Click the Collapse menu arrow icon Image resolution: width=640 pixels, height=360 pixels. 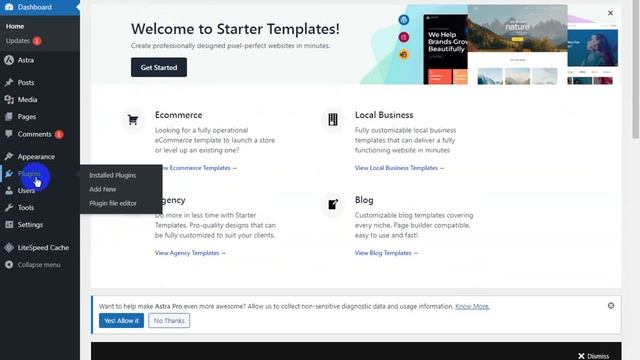tap(9, 264)
